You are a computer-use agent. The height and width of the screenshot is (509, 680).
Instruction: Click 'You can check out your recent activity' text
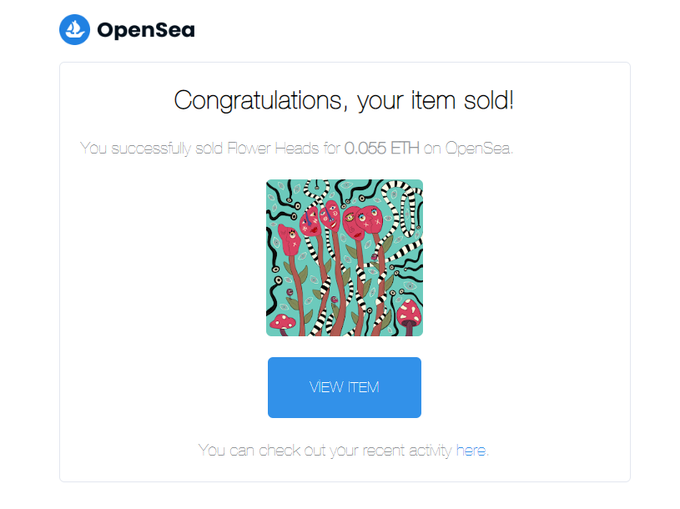coord(325,450)
